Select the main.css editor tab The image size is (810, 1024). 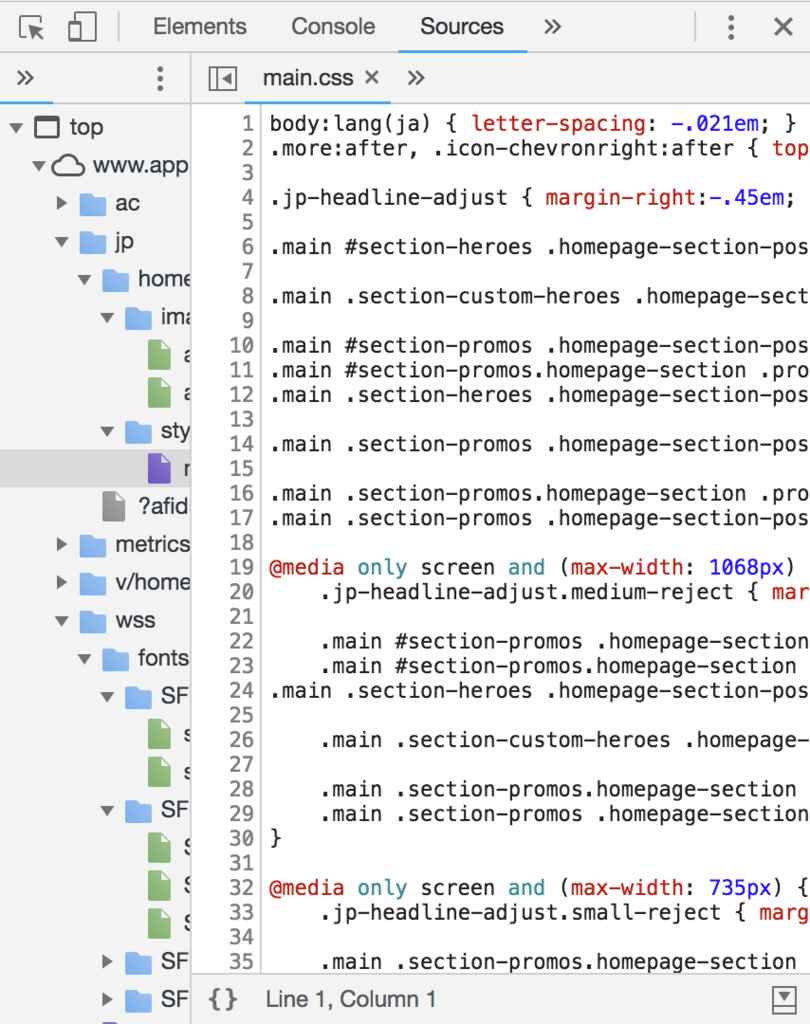pos(308,78)
